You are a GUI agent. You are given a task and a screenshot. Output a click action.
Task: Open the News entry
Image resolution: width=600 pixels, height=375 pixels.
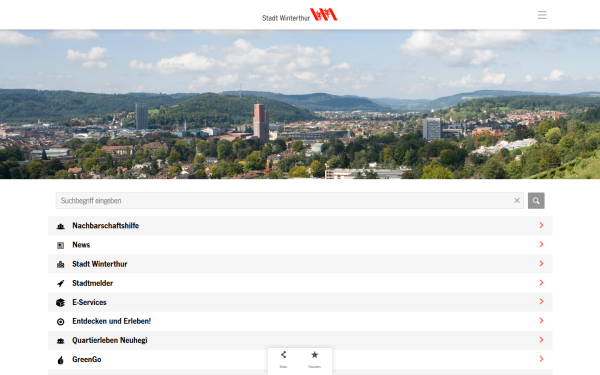(300, 245)
